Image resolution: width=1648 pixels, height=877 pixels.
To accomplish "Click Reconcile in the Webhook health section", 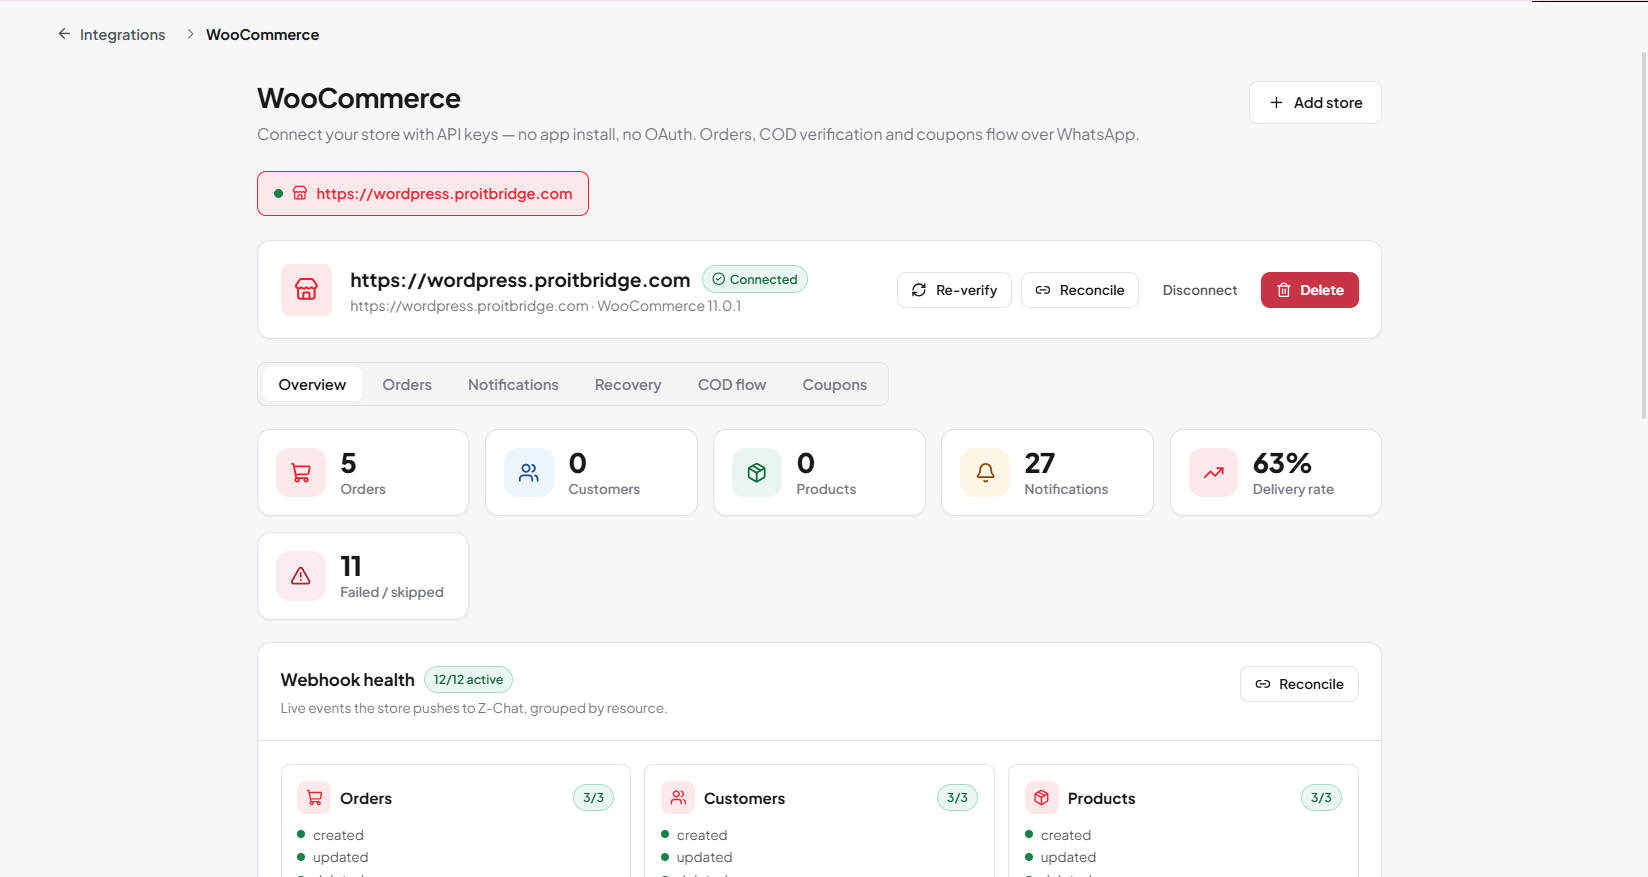I will click(1299, 684).
